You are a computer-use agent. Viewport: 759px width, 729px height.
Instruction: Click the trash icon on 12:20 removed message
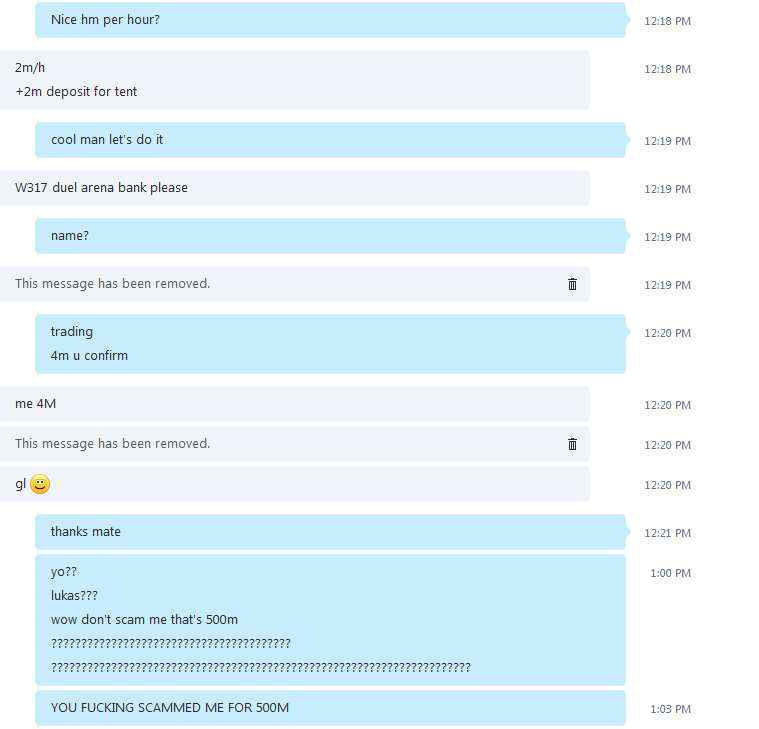[x=572, y=444]
